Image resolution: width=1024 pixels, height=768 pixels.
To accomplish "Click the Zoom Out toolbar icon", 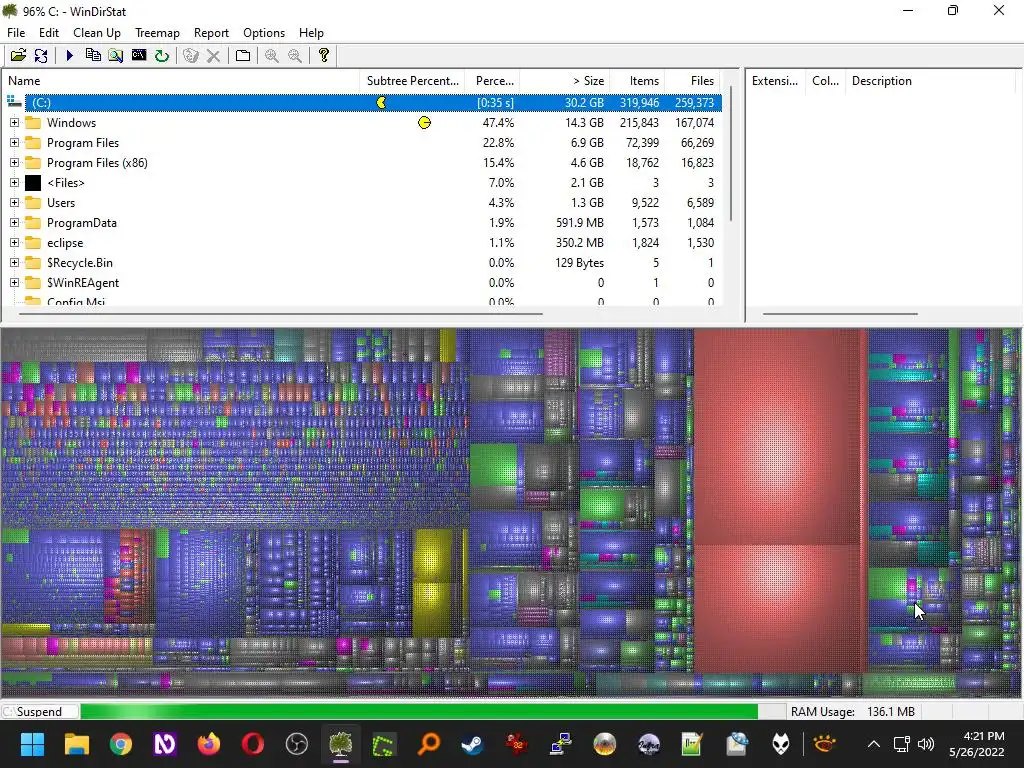I will coord(295,56).
